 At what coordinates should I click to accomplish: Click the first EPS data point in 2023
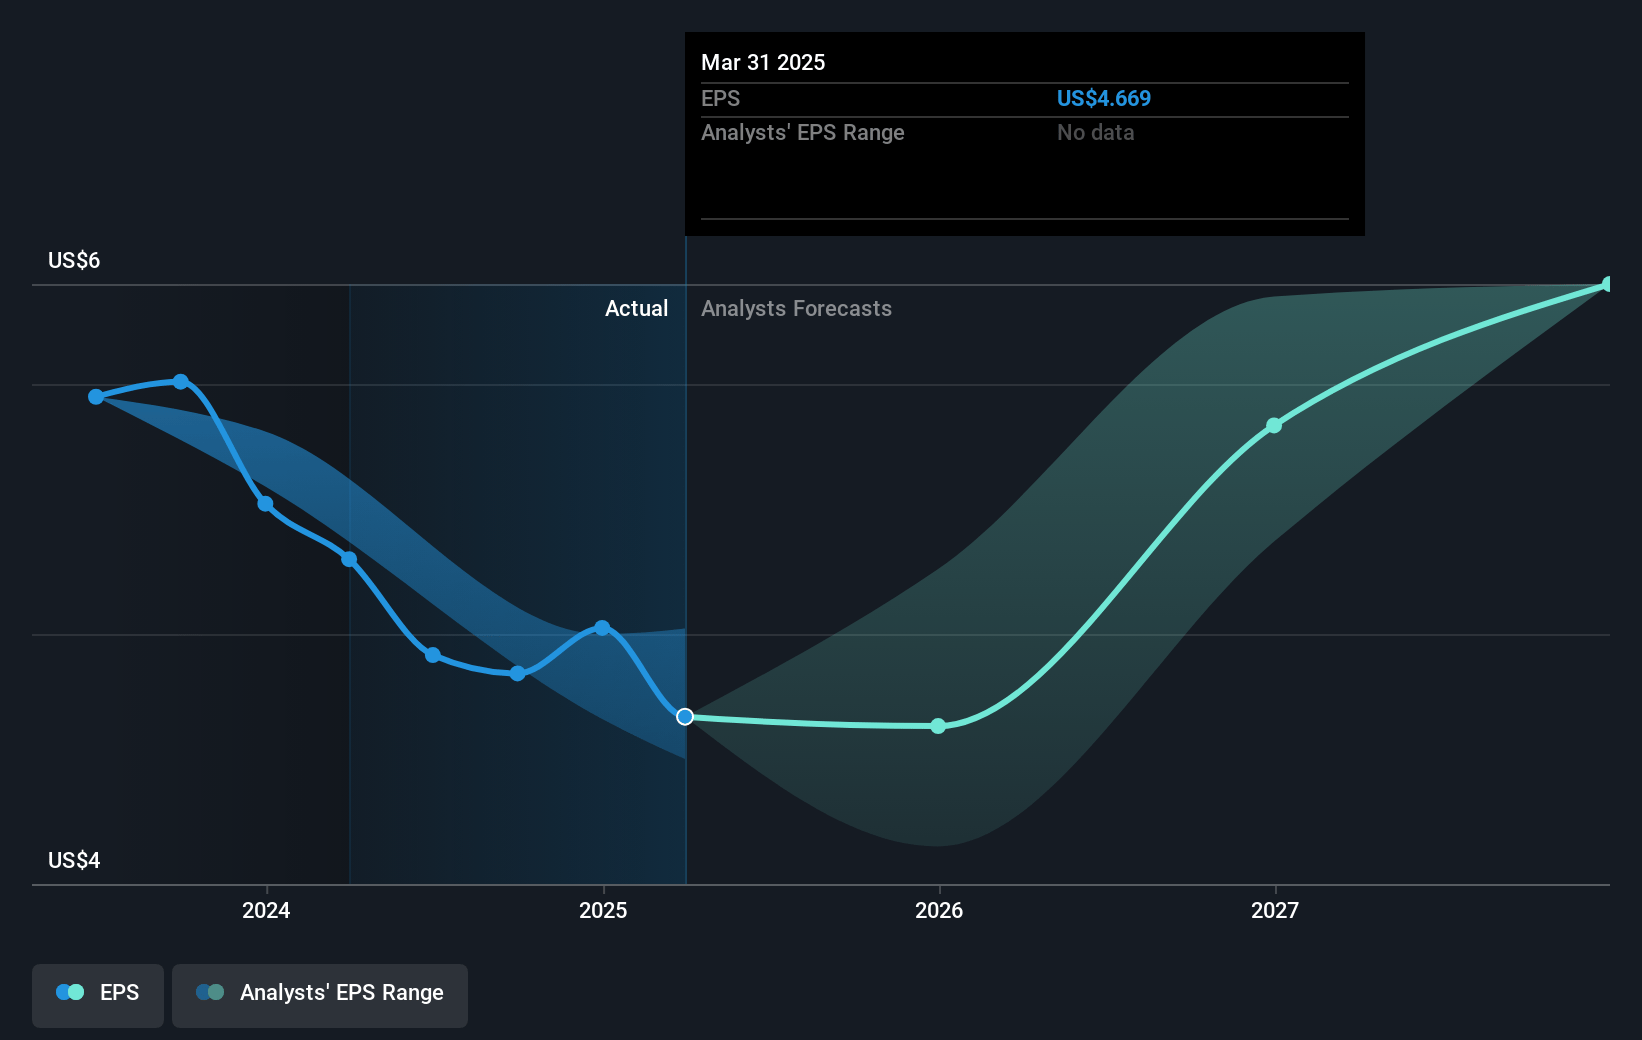coord(96,397)
